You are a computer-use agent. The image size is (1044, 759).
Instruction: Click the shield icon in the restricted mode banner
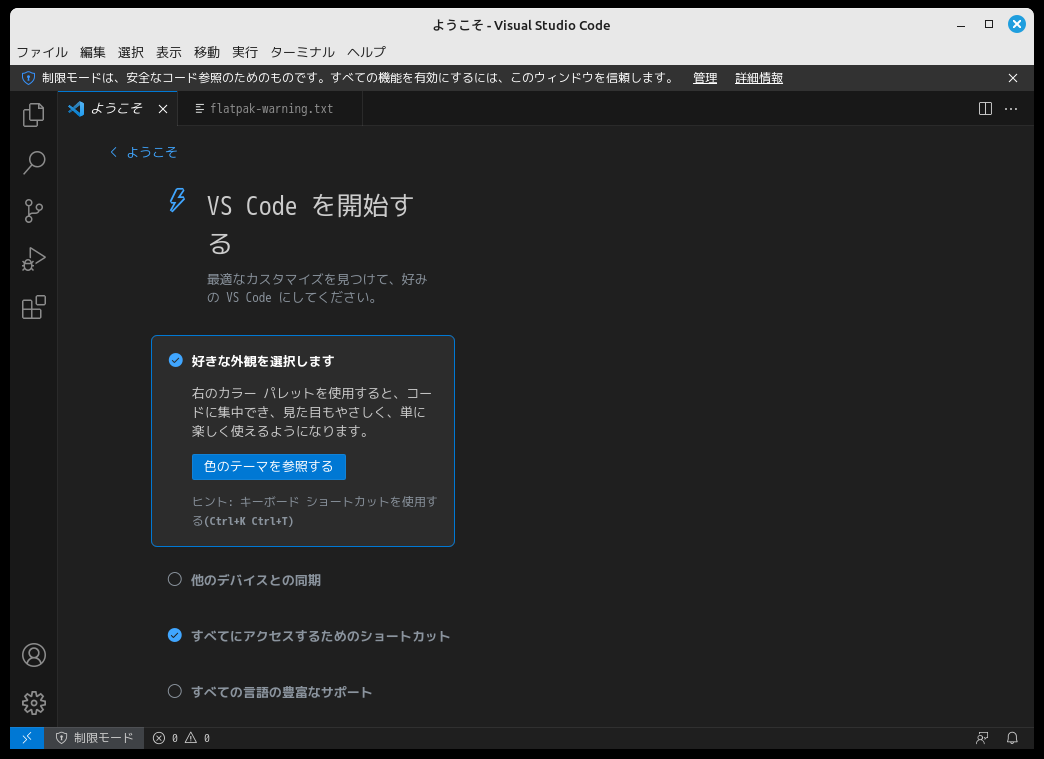tap(28, 78)
